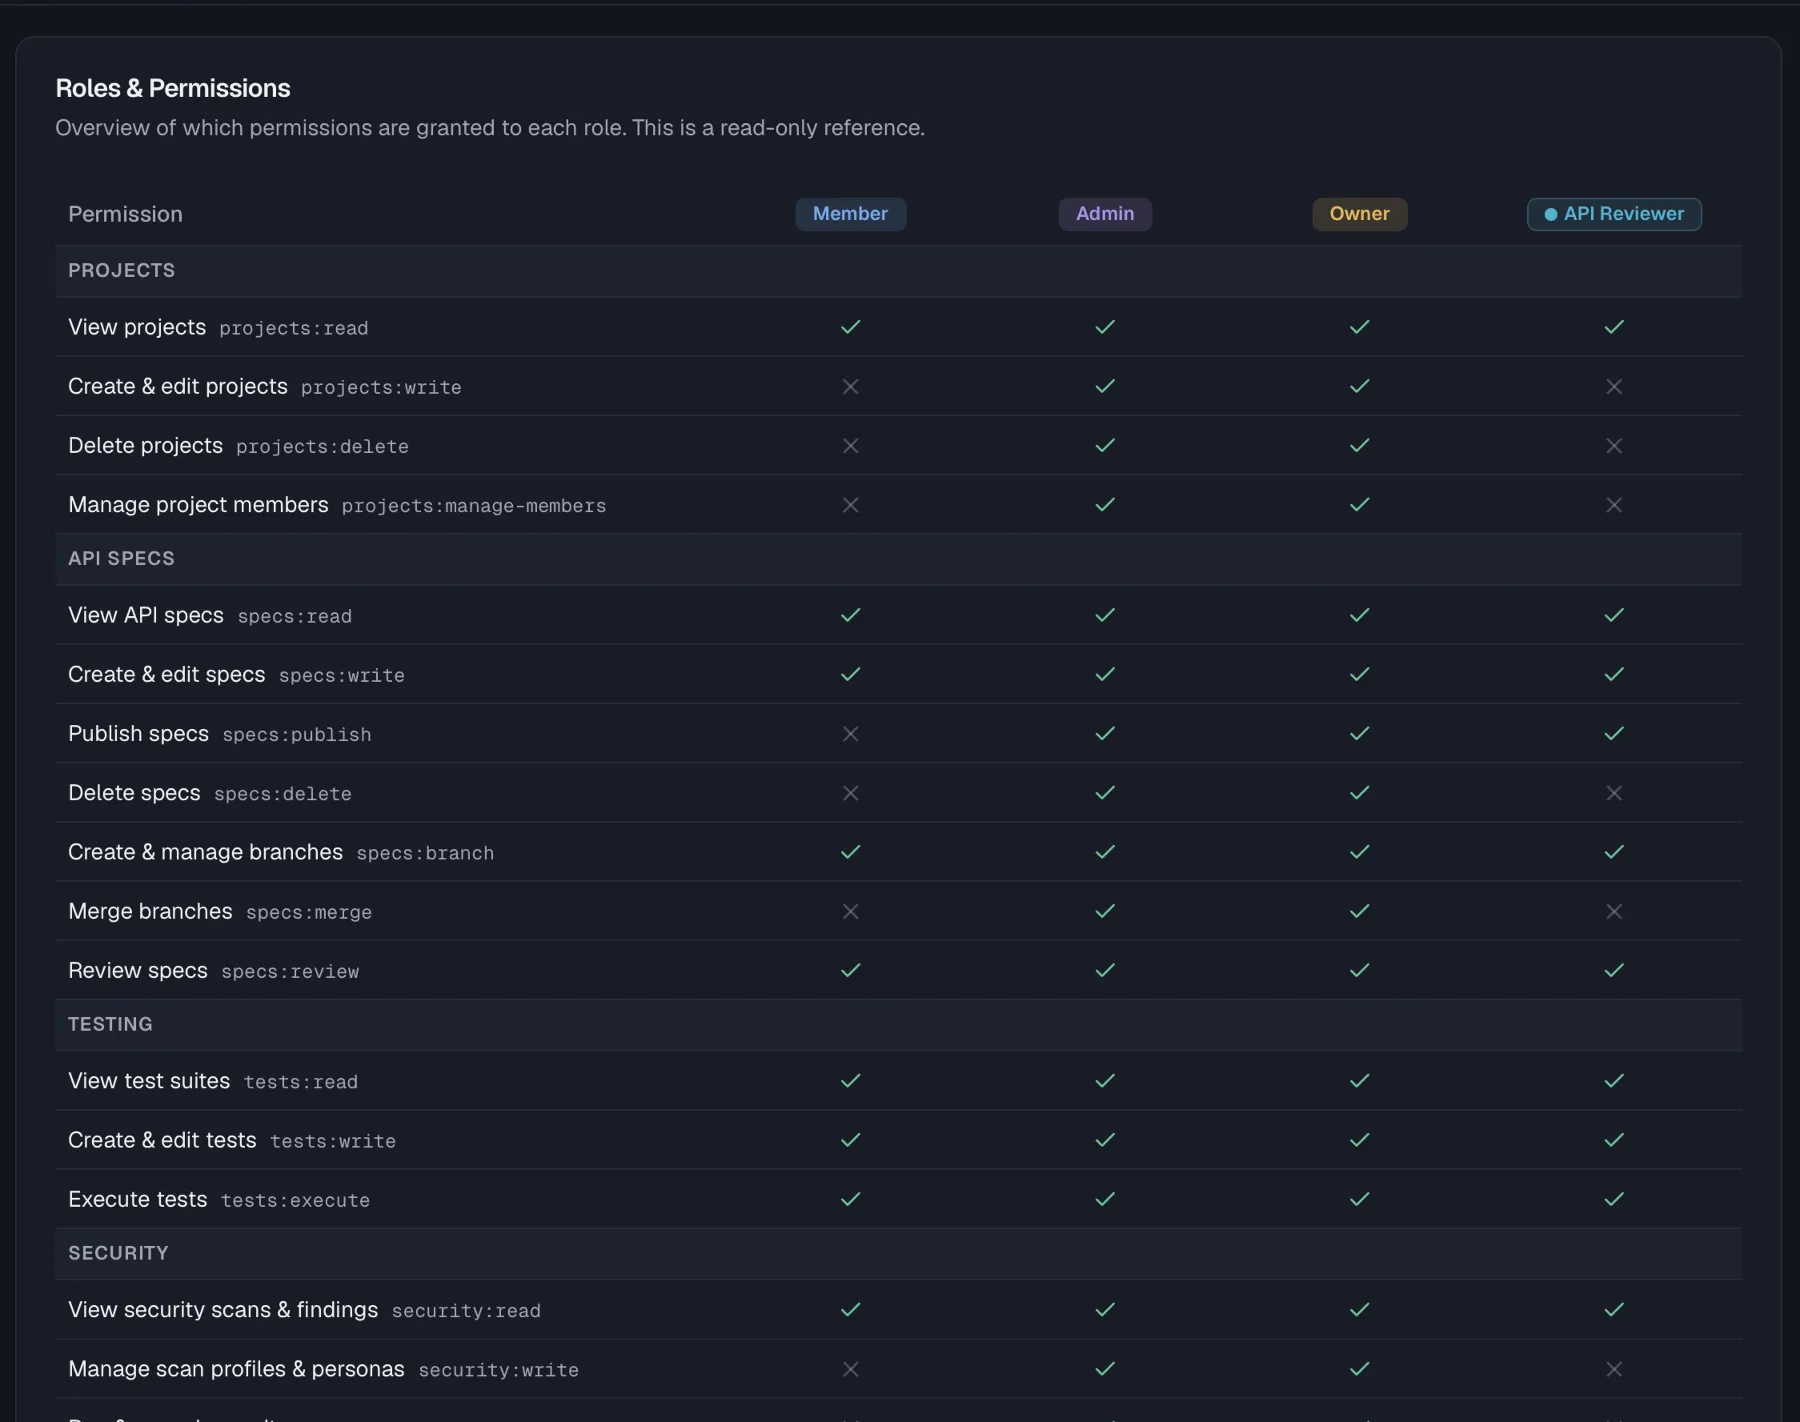1800x1422 pixels.
Task: Click the View projects permission label
Action: (137, 327)
